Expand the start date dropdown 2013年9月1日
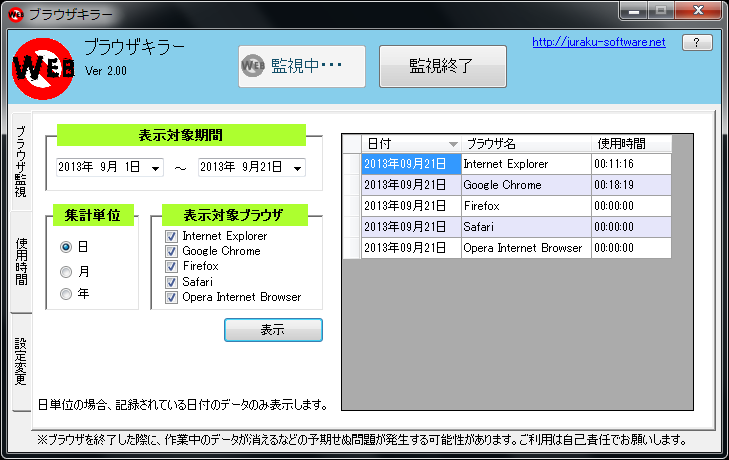 click(x=156, y=167)
